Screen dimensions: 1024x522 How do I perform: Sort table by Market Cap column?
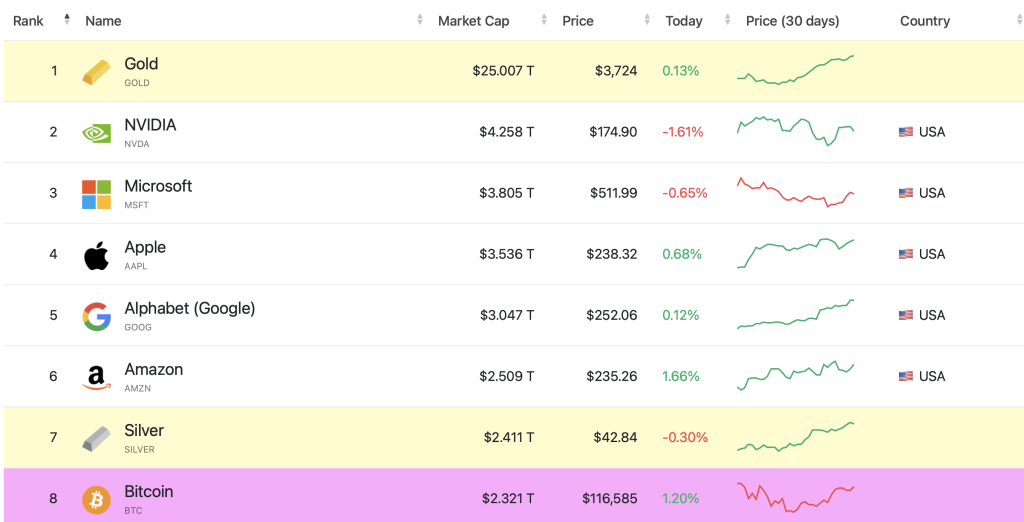(474, 21)
